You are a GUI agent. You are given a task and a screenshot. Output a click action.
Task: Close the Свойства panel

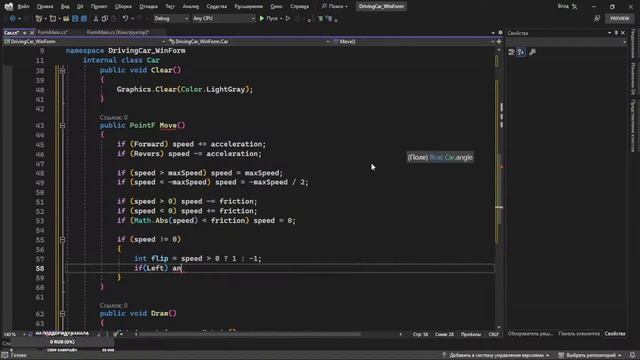coord(623,33)
